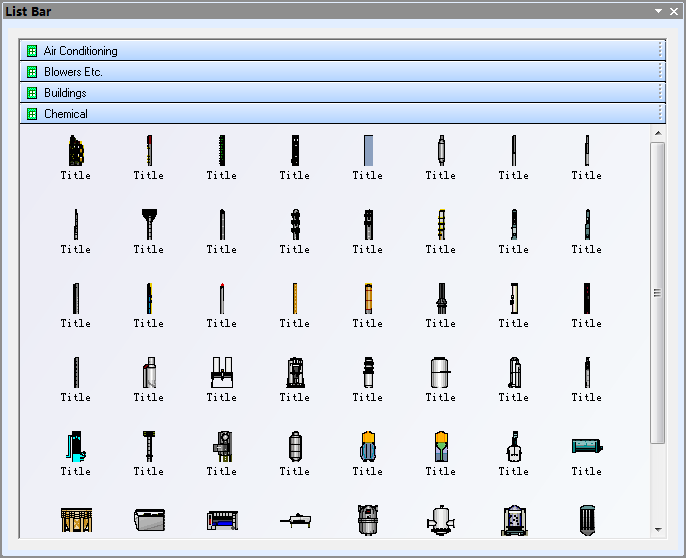This screenshot has width=686, height=558.
Task: Select the yellow-and-black banded column symbol
Action: pyautogui.click(x=440, y=224)
